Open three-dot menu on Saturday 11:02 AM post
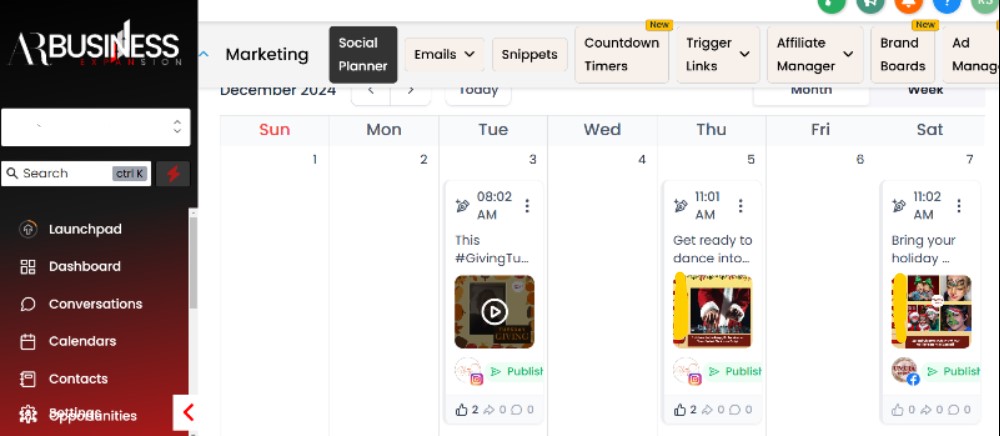1000x436 pixels. click(958, 206)
